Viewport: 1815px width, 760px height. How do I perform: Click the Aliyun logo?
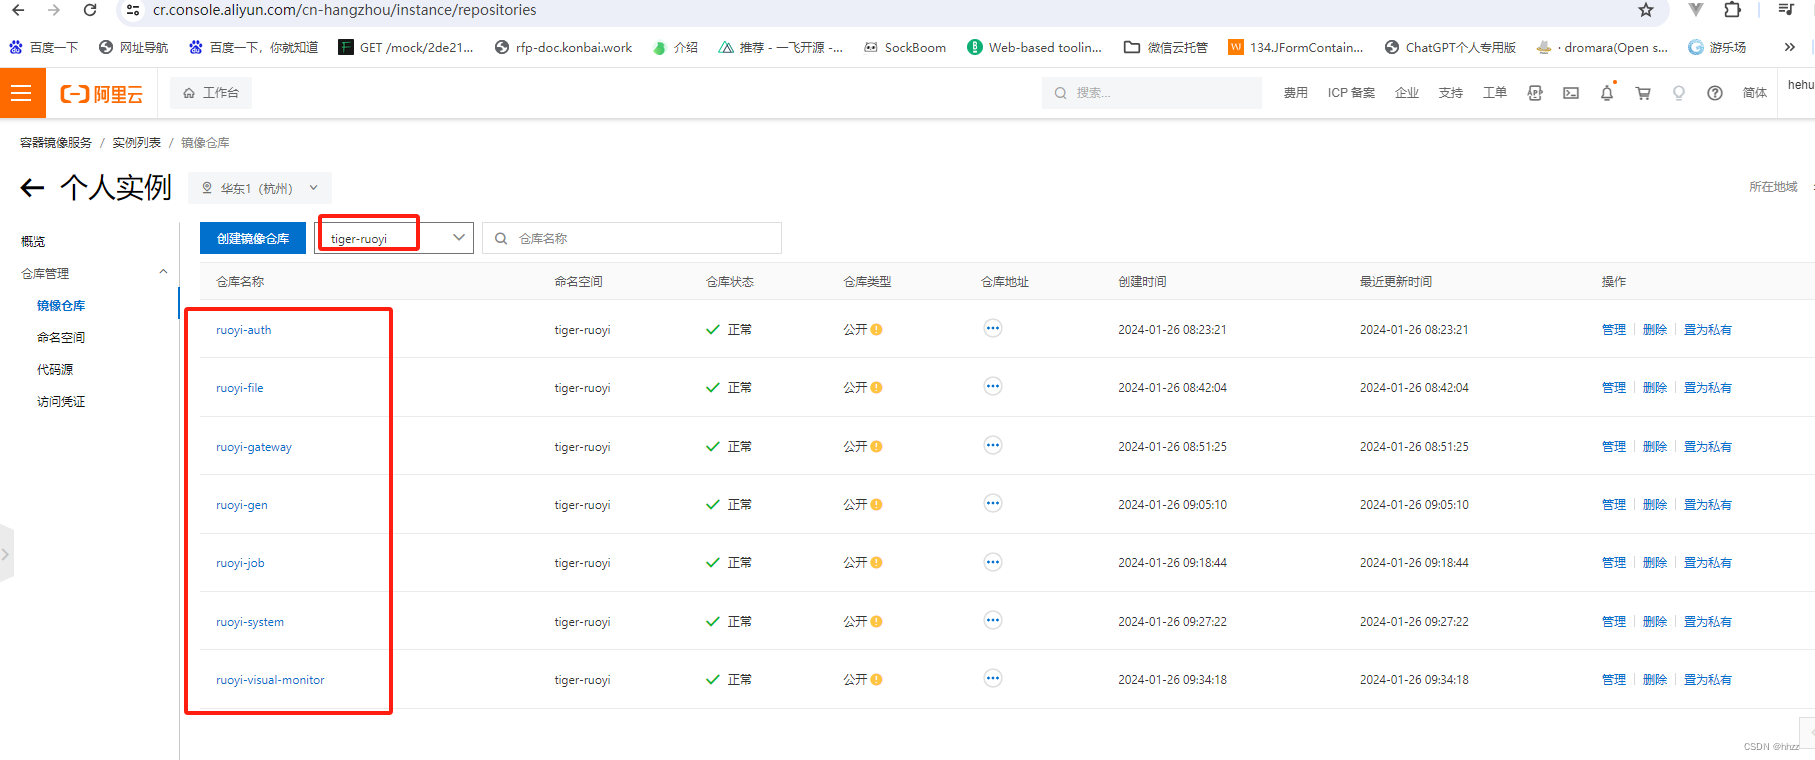coord(101,94)
